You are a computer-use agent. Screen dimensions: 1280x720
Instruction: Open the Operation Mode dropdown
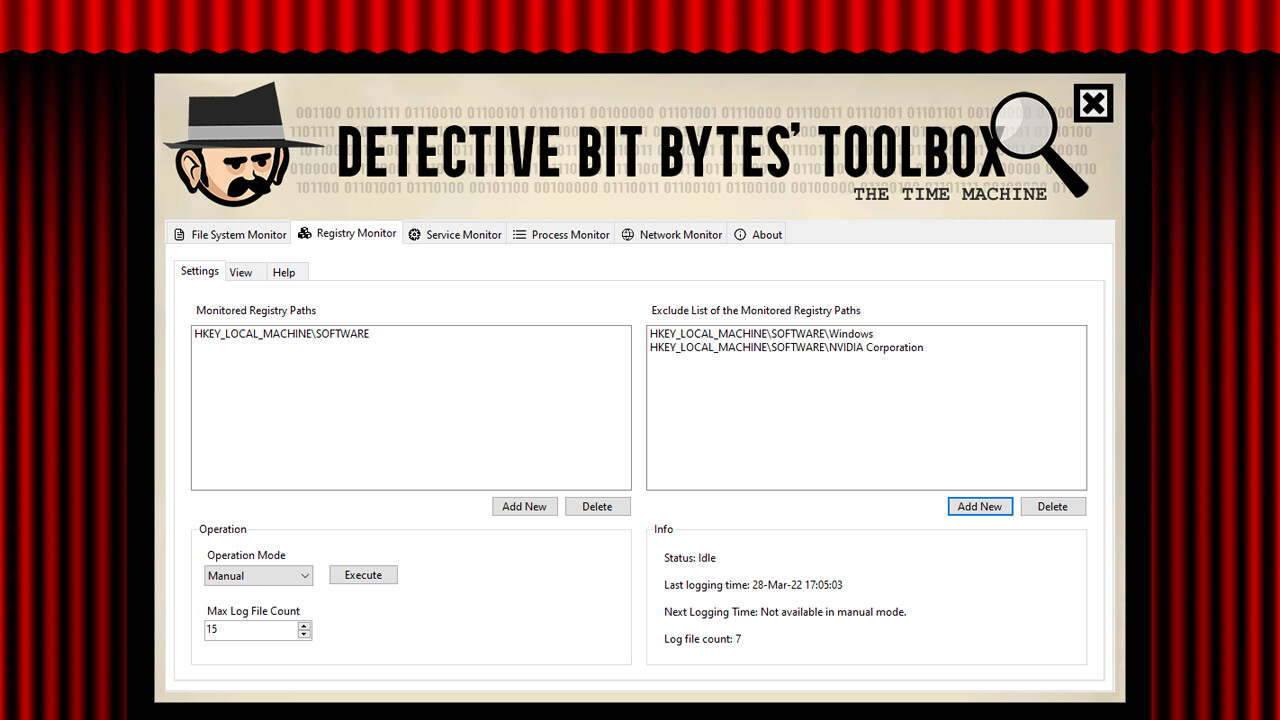point(258,575)
